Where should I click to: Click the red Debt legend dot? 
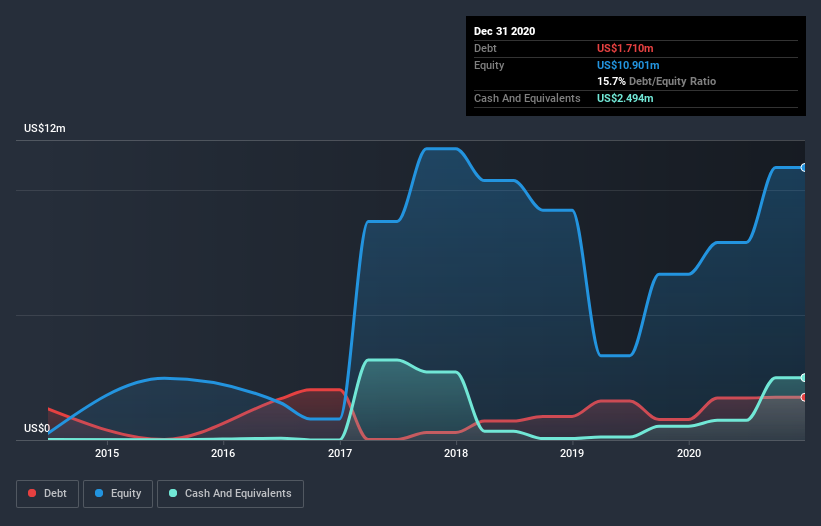32,493
